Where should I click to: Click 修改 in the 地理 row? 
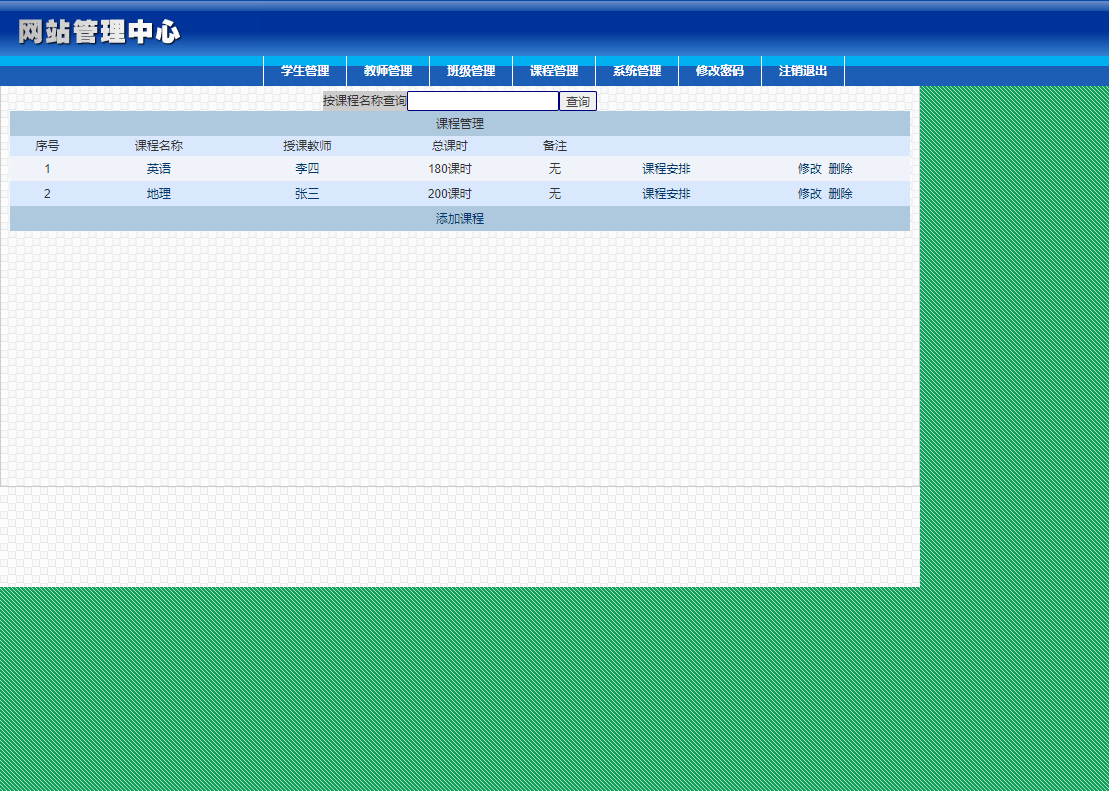(x=810, y=194)
